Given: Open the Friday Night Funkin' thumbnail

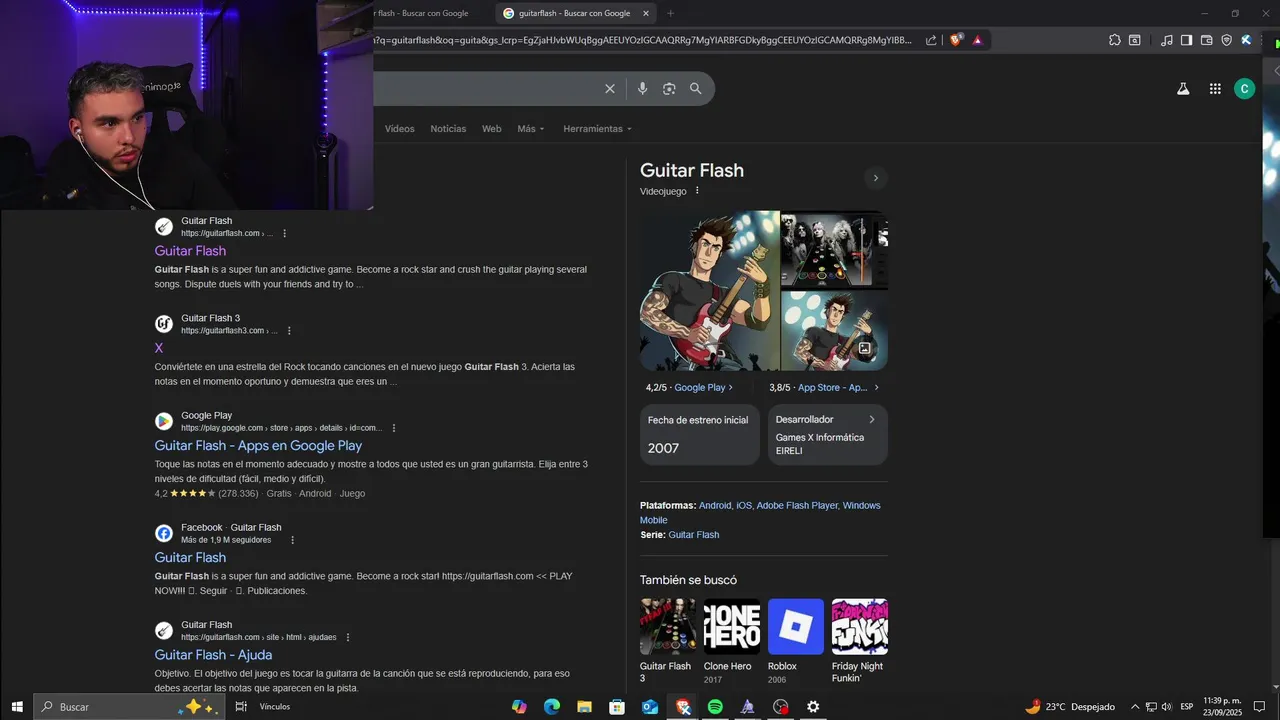Looking at the screenshot, I should coord(860,627).
